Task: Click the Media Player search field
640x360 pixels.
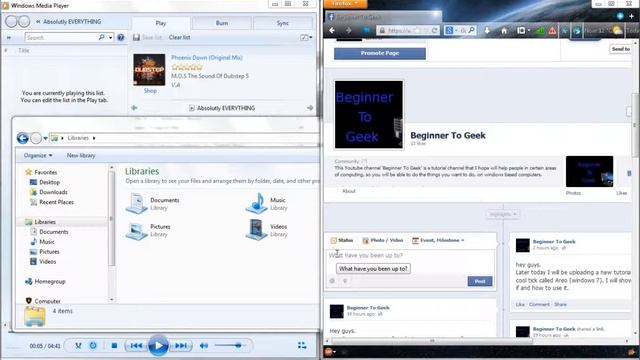Action: (x=61, y=38)
